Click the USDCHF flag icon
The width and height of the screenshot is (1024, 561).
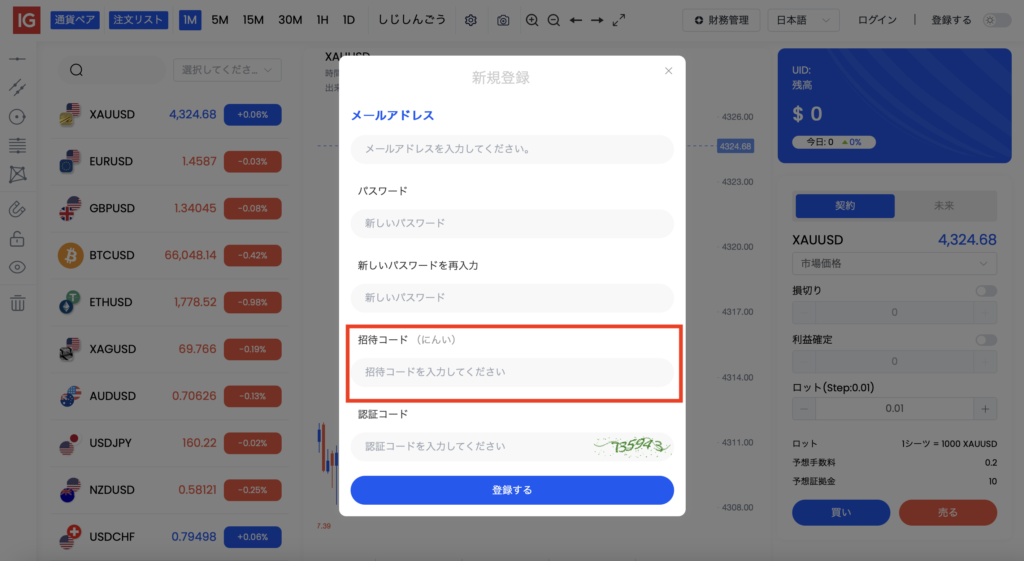tap(69, 537)
